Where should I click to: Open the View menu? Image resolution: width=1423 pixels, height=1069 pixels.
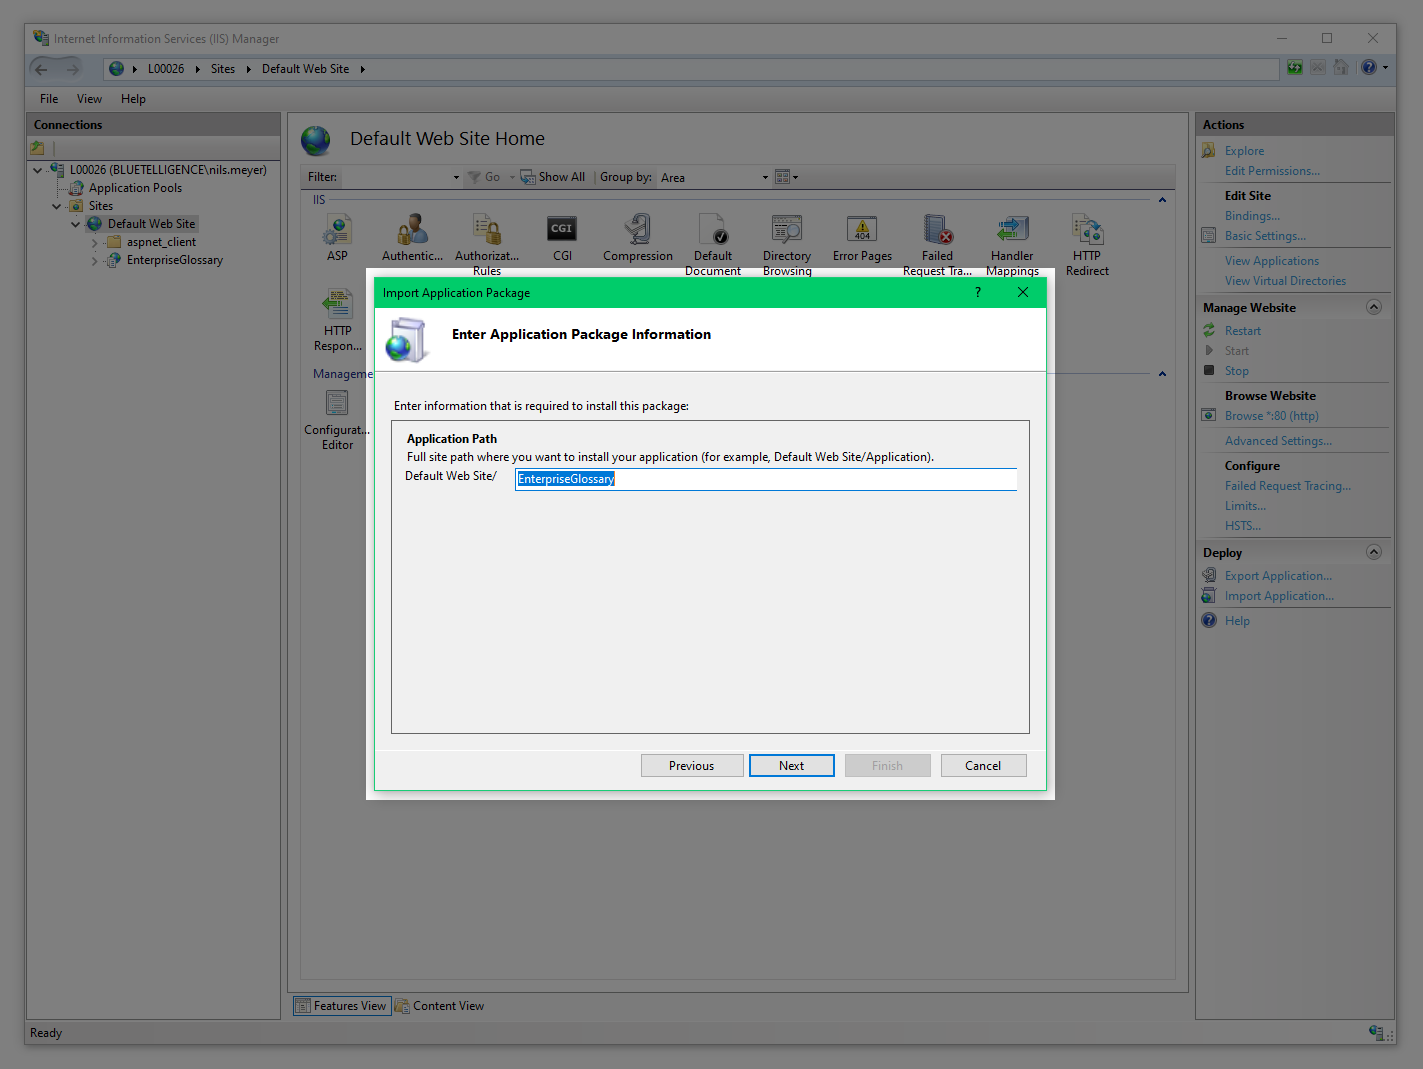[x=89, y=99]
